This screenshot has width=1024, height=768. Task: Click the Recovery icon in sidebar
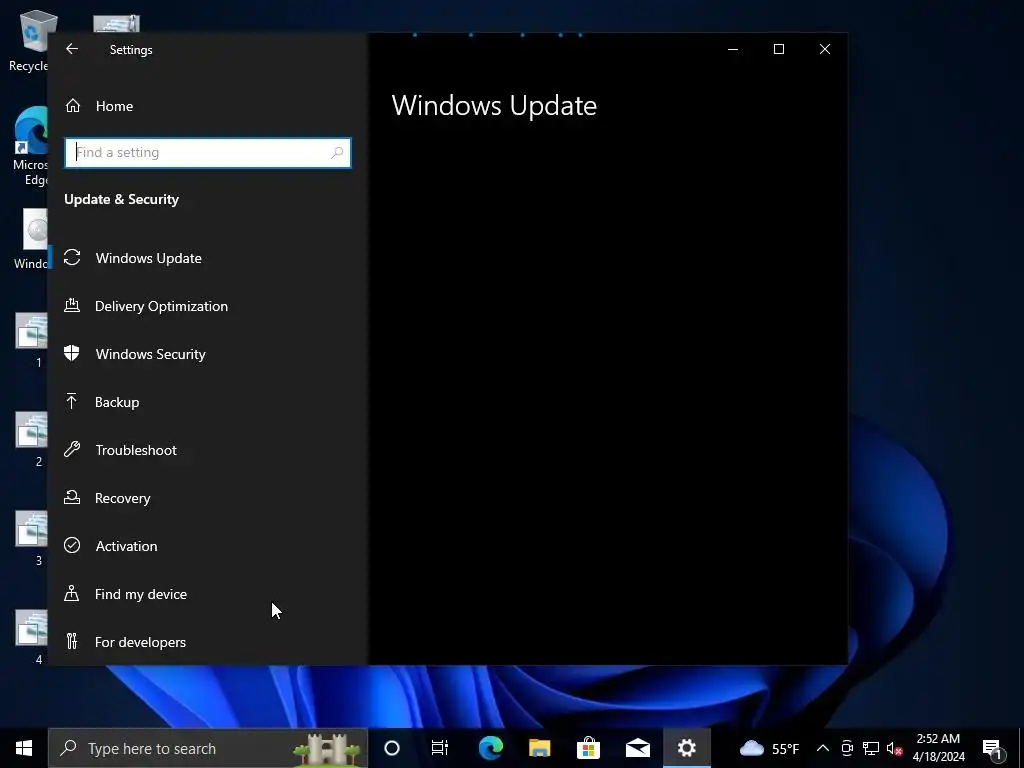click(x=72, y=497)
